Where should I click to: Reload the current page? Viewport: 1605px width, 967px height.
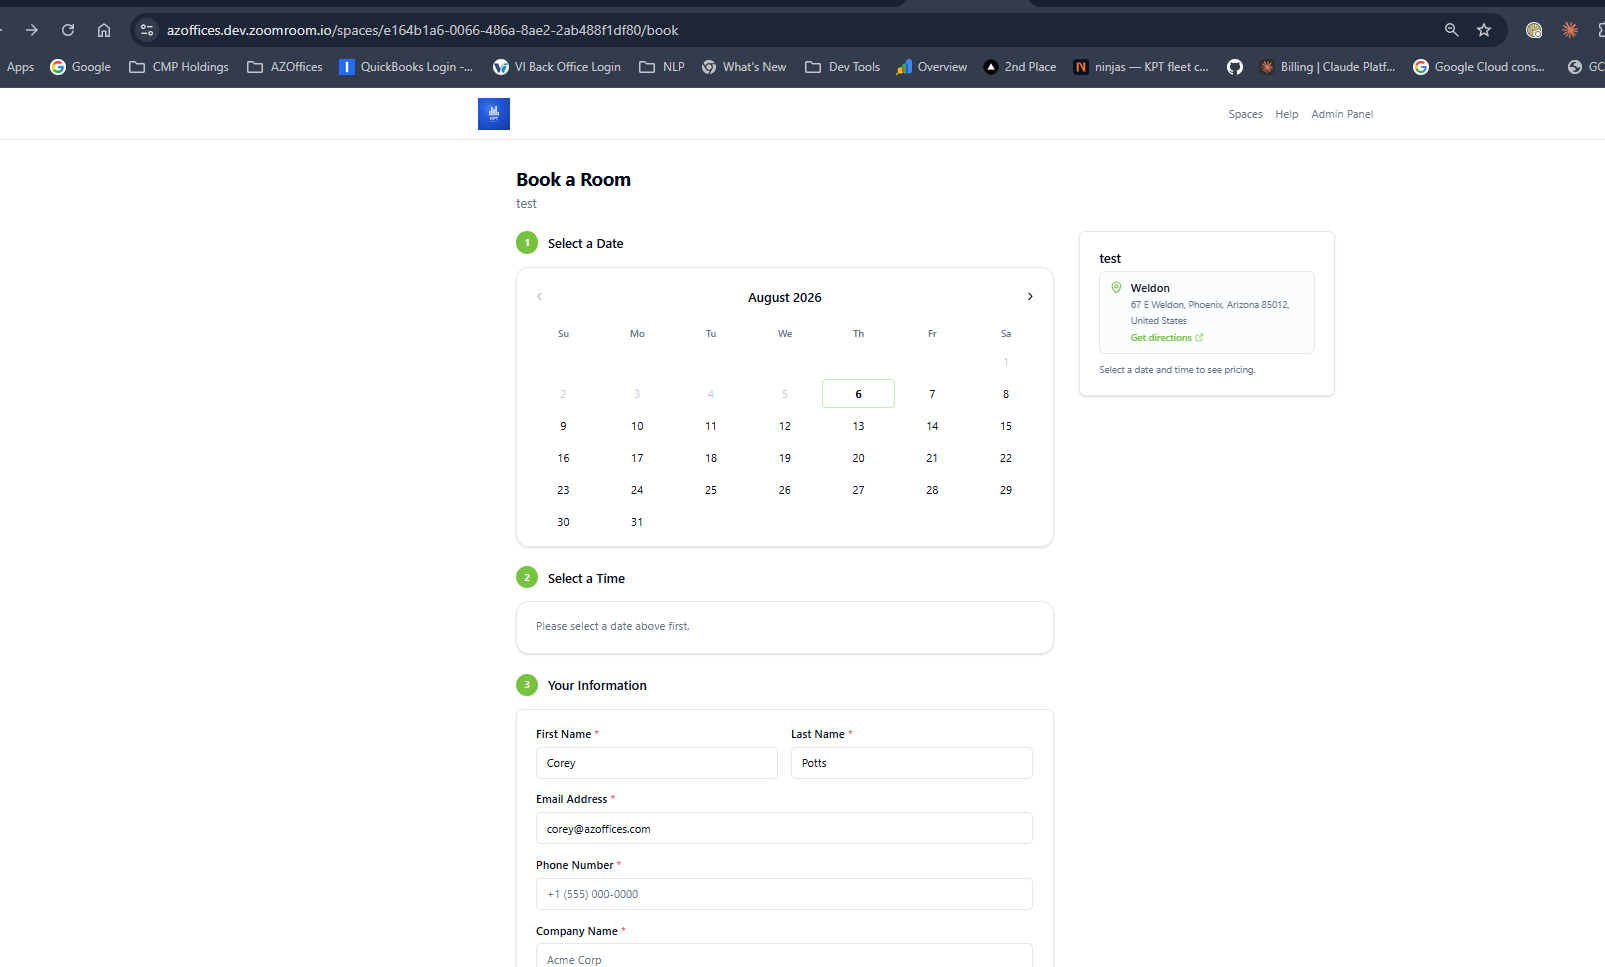(68, 30)
